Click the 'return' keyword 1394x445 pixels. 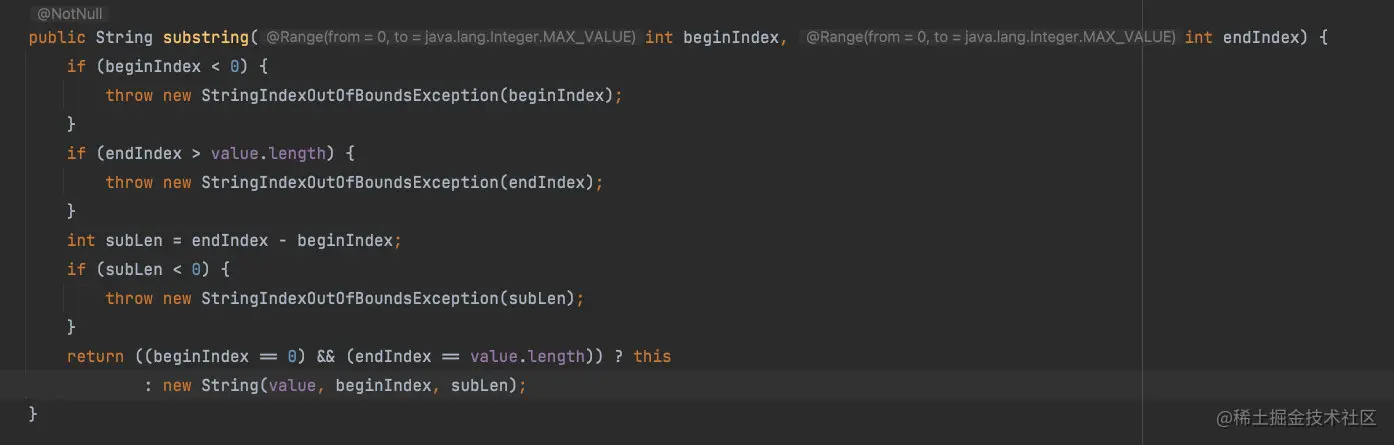[95, 357]
